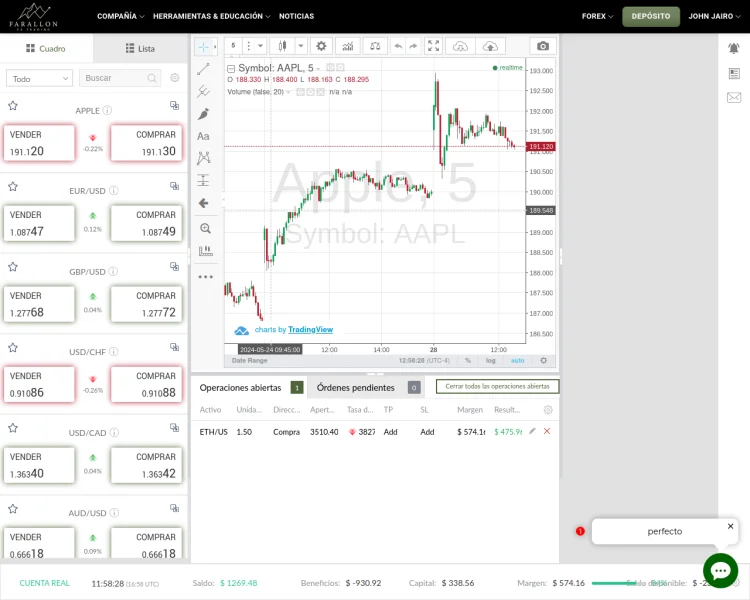Open the TradingView link
Viewport: 750px width, 600px height.
(x=310, y=329)
